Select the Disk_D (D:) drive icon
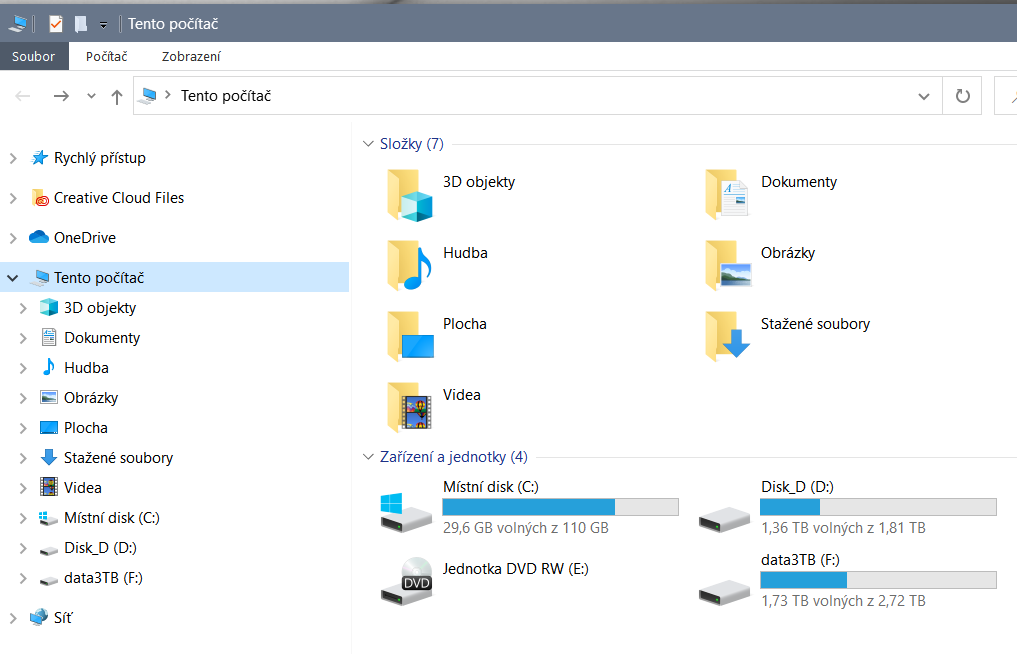The width and height of the screenshot is (1017, 654). 724,520
